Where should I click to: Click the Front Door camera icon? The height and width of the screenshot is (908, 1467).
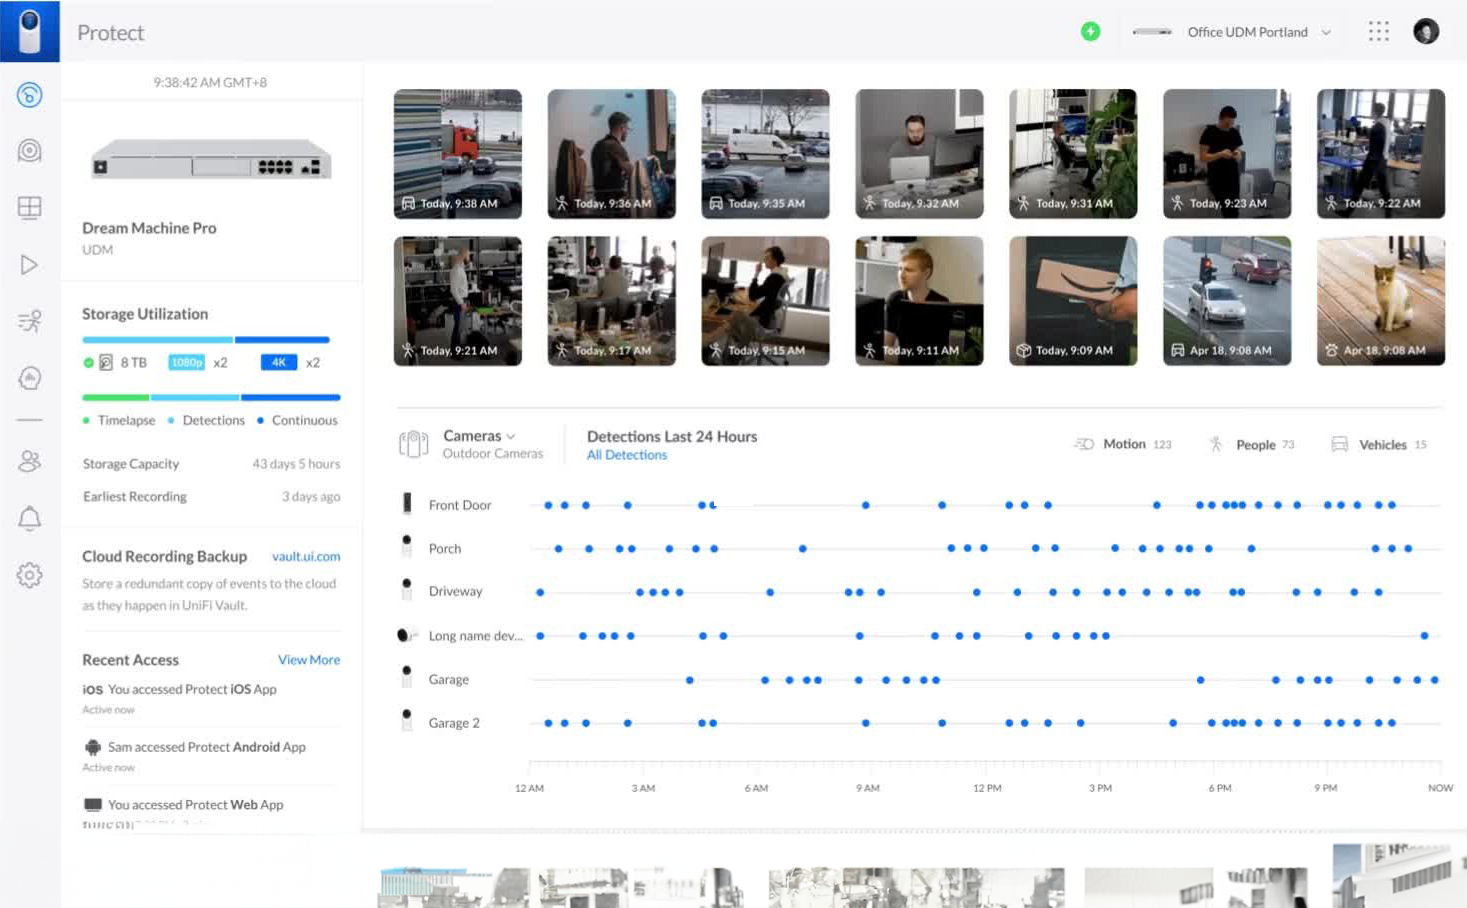pyautogui.click(x=407, y=503)
